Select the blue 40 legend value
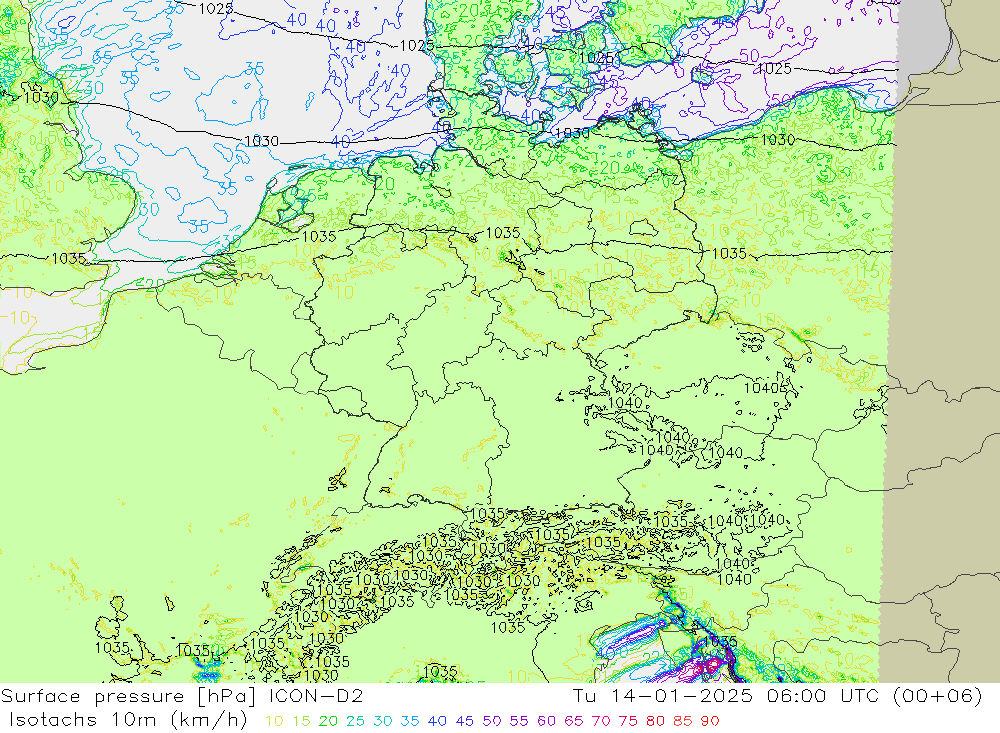The height and width of the screenshot is (733, 1000). coord(437,721)
